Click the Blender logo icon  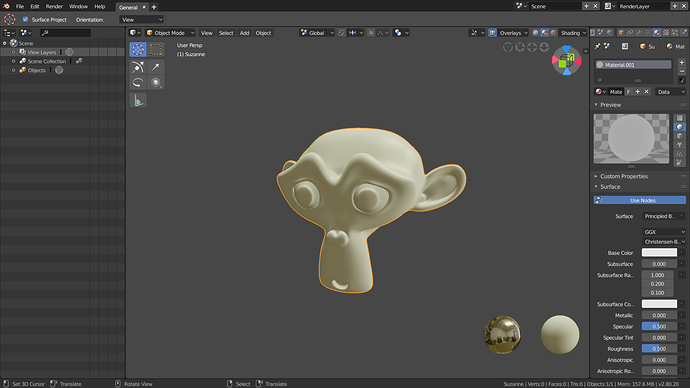7,6
